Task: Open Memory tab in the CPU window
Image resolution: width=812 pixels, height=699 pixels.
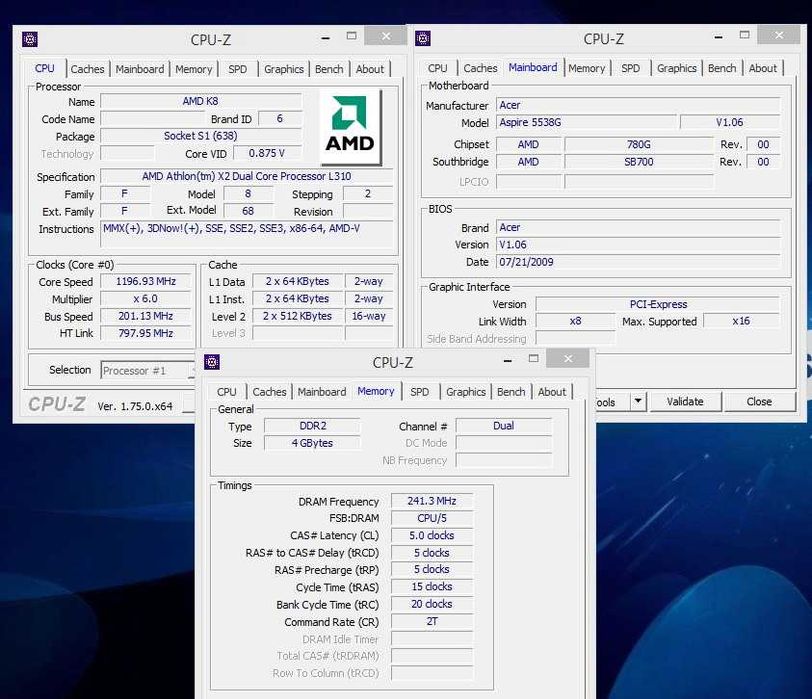Action: (x=194, y=69)
